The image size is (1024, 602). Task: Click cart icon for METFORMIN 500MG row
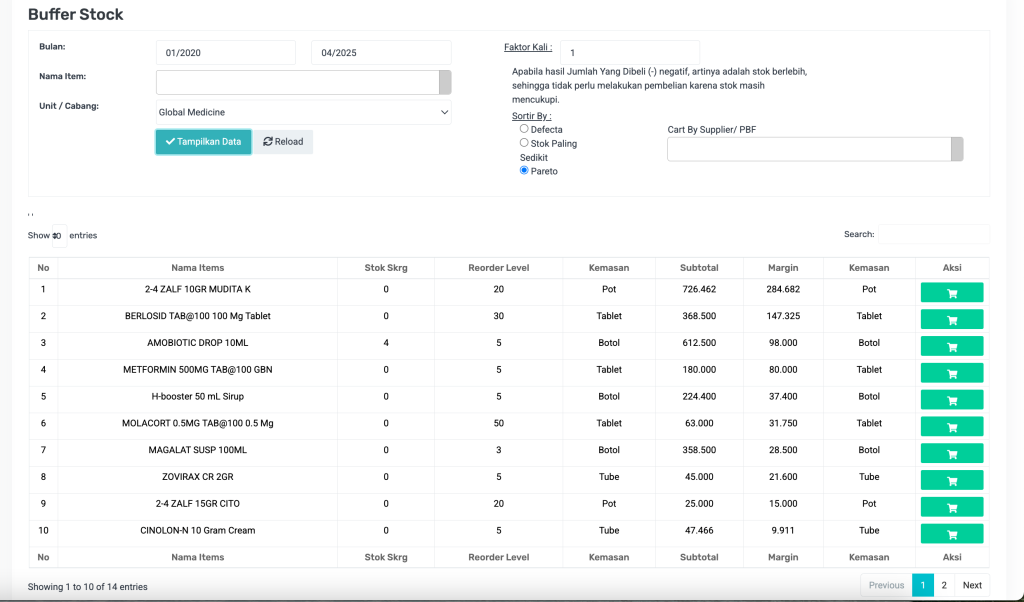click(x=951, y=373)
